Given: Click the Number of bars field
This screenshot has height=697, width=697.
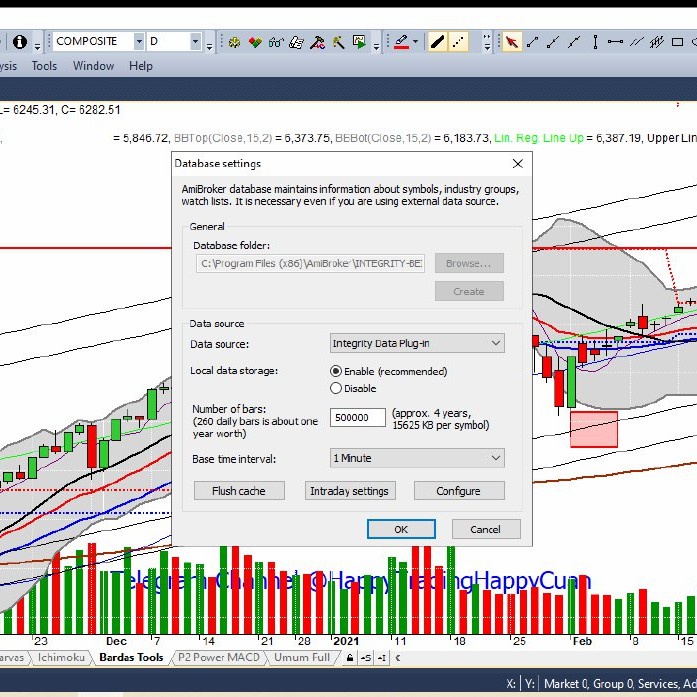Looking at the screenshot, I should (x=357, y=417).
